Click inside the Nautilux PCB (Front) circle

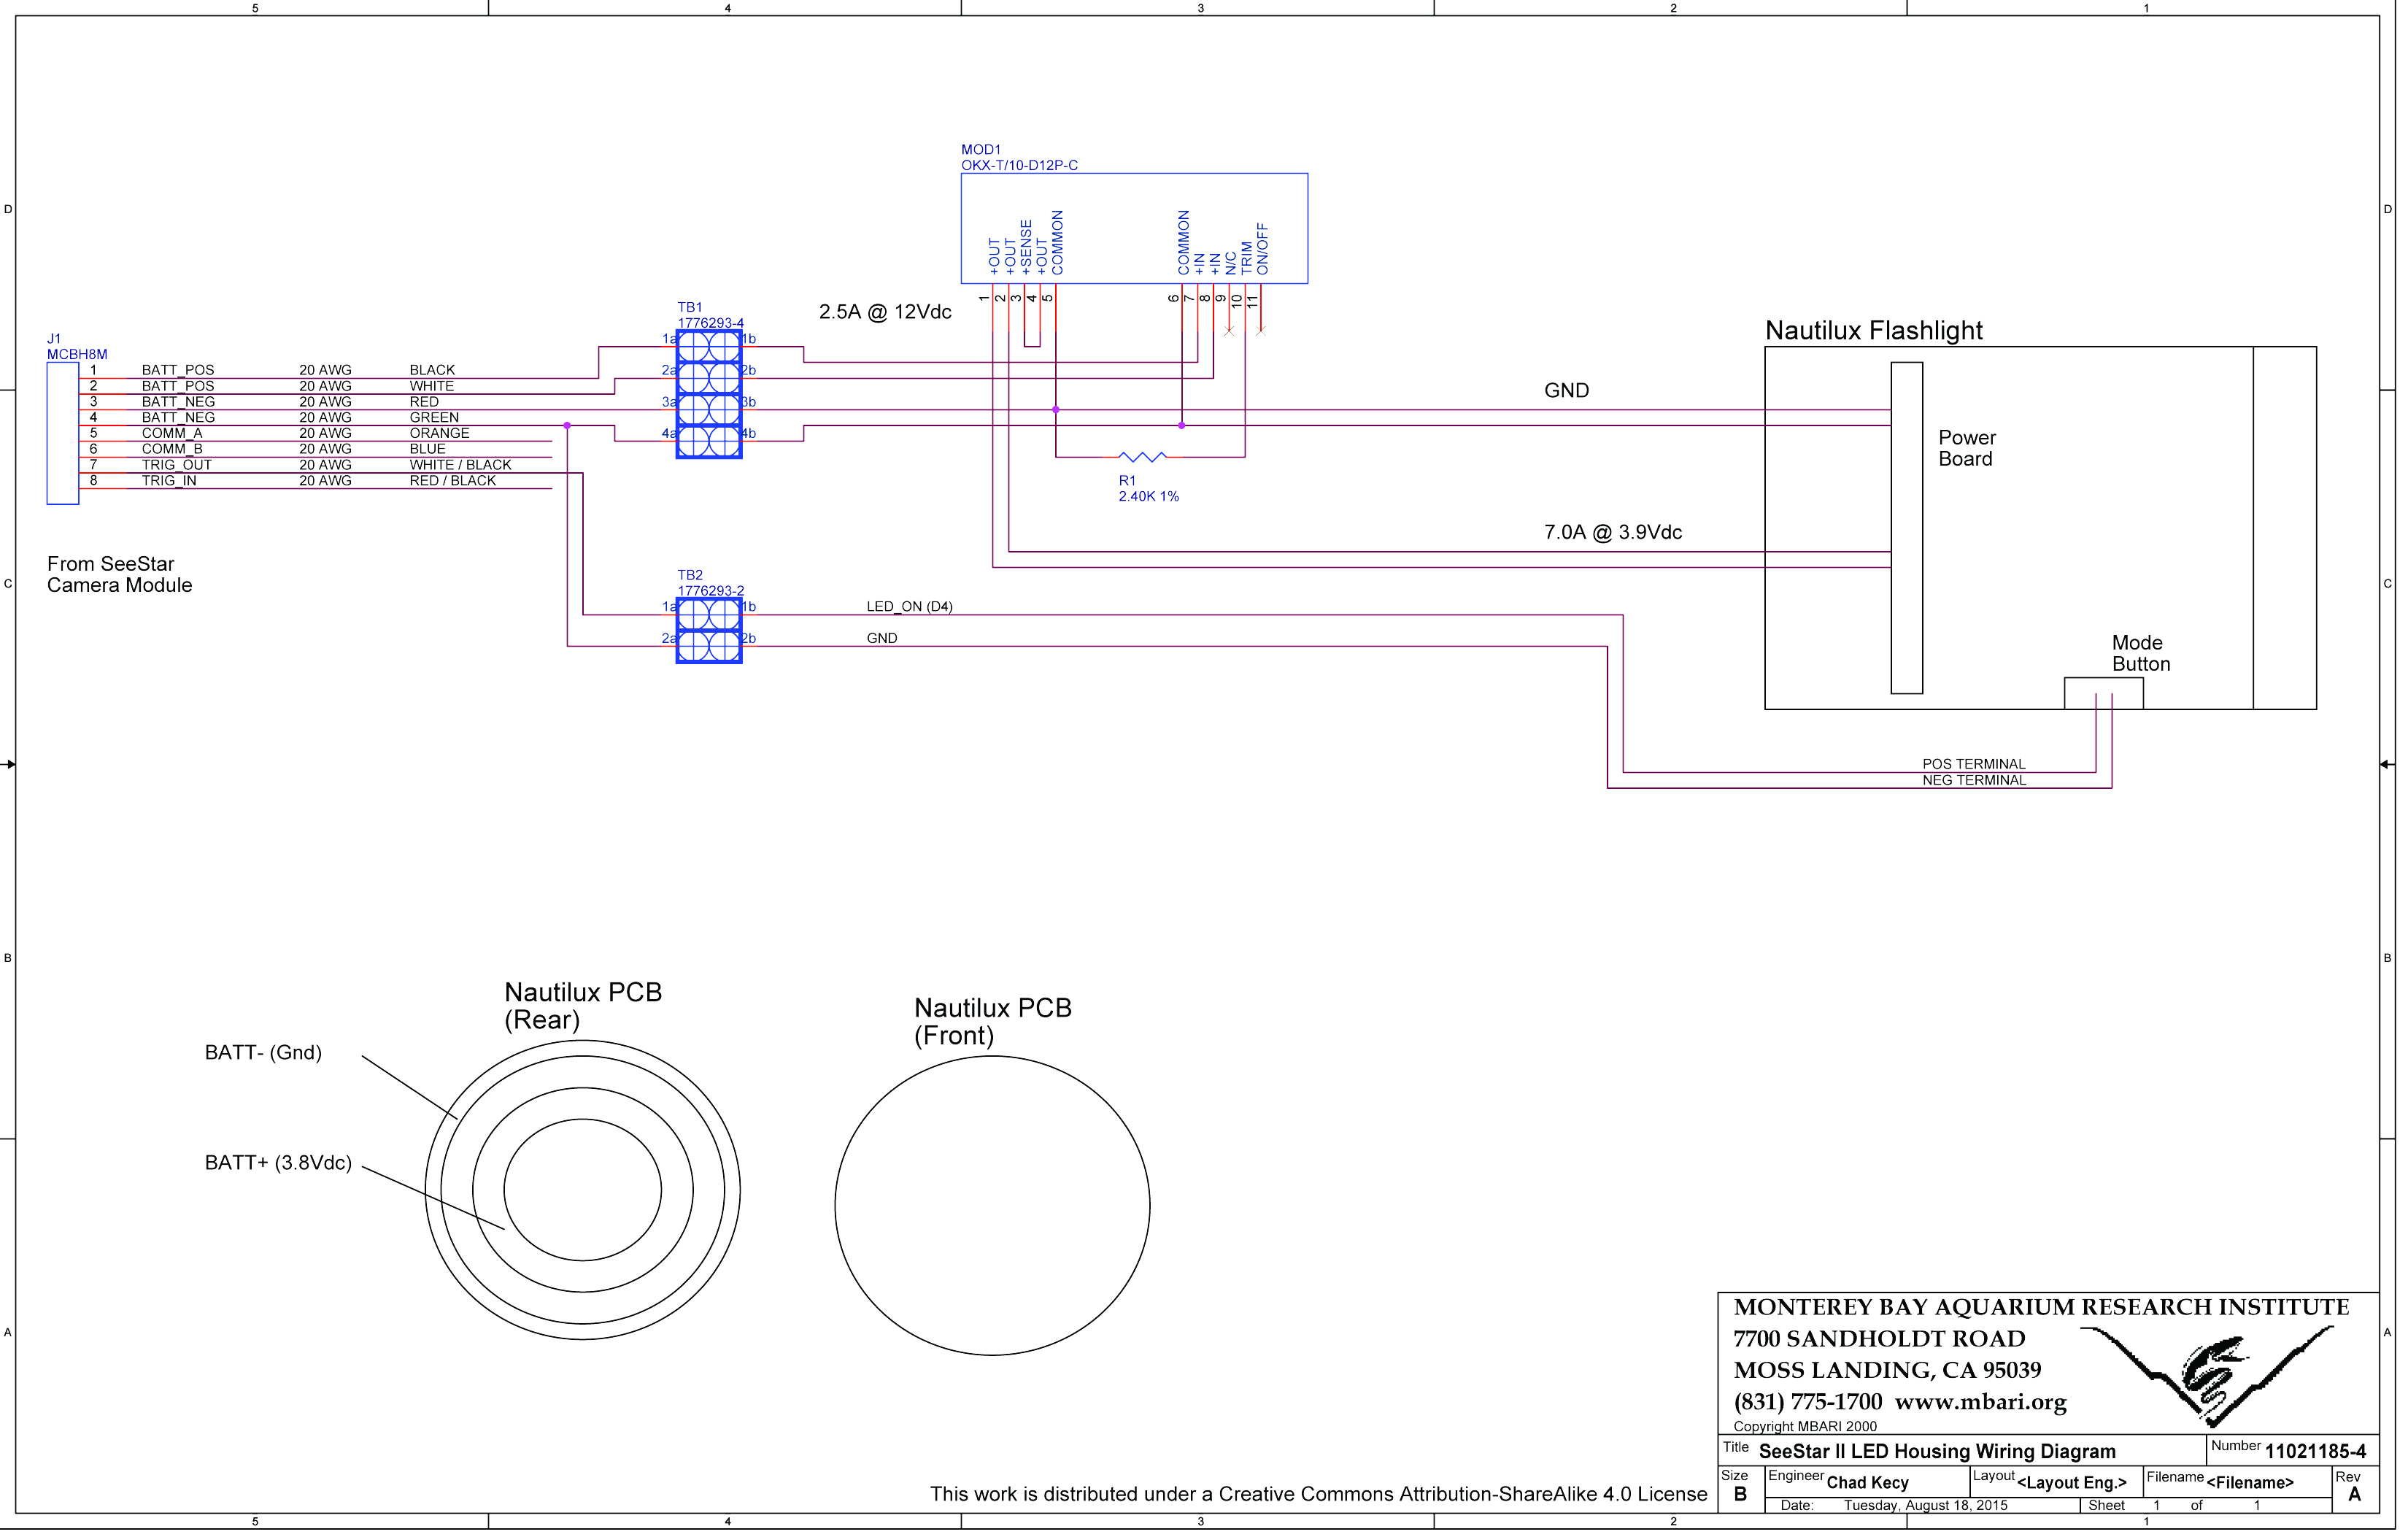[992, 1205]
